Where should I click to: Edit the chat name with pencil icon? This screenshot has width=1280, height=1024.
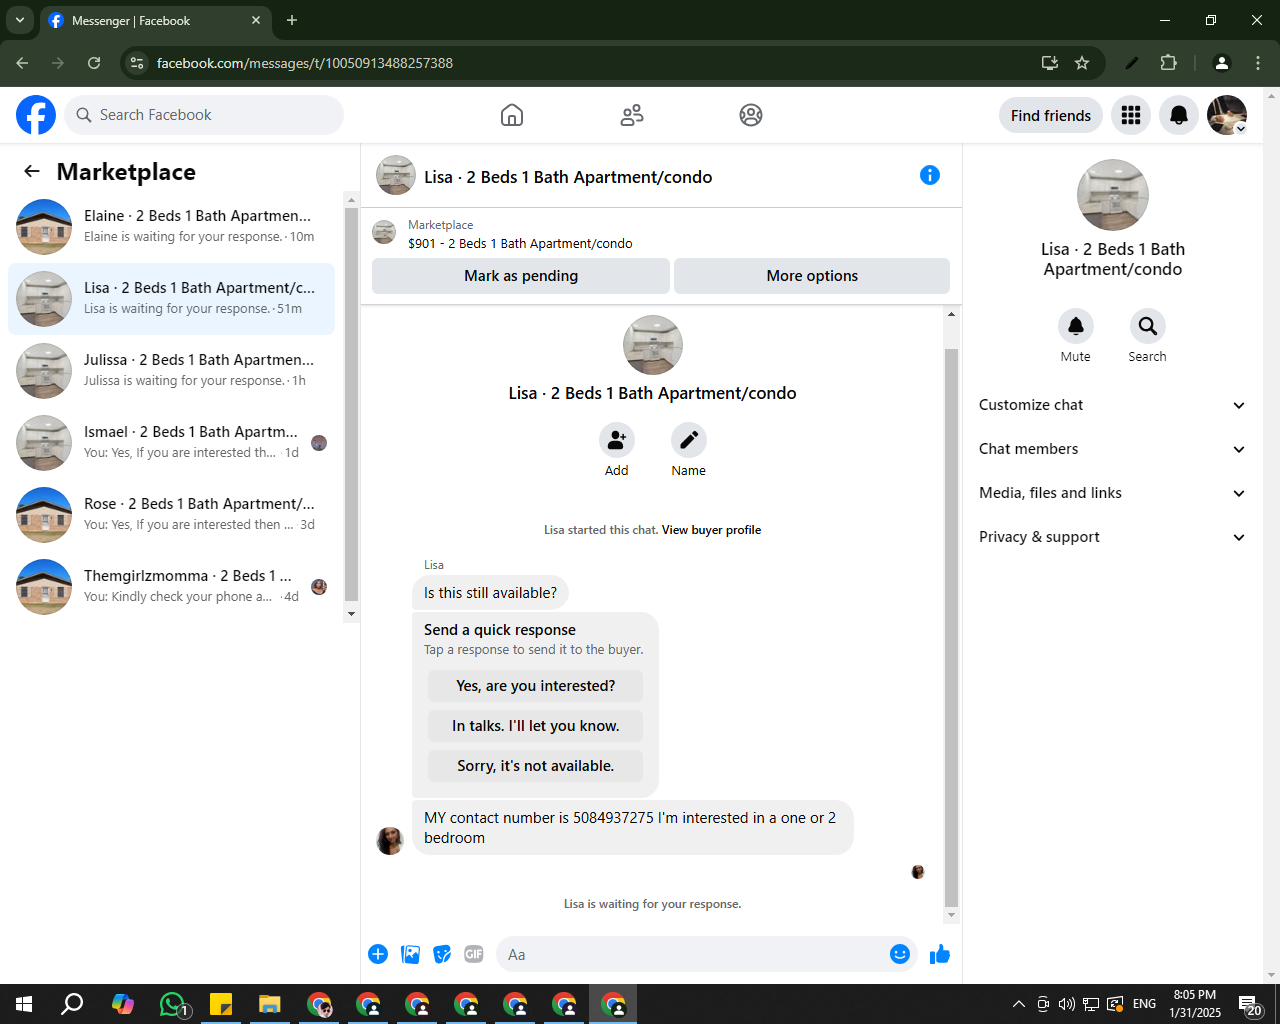coord(689,440)
